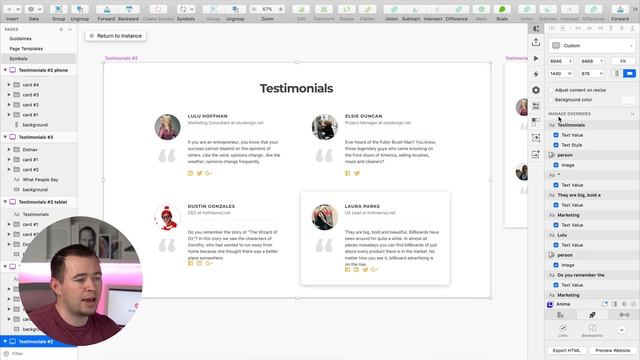Uncheck Text Value under Lulu override
Screen dimensions: 640x360
[556, 245]
